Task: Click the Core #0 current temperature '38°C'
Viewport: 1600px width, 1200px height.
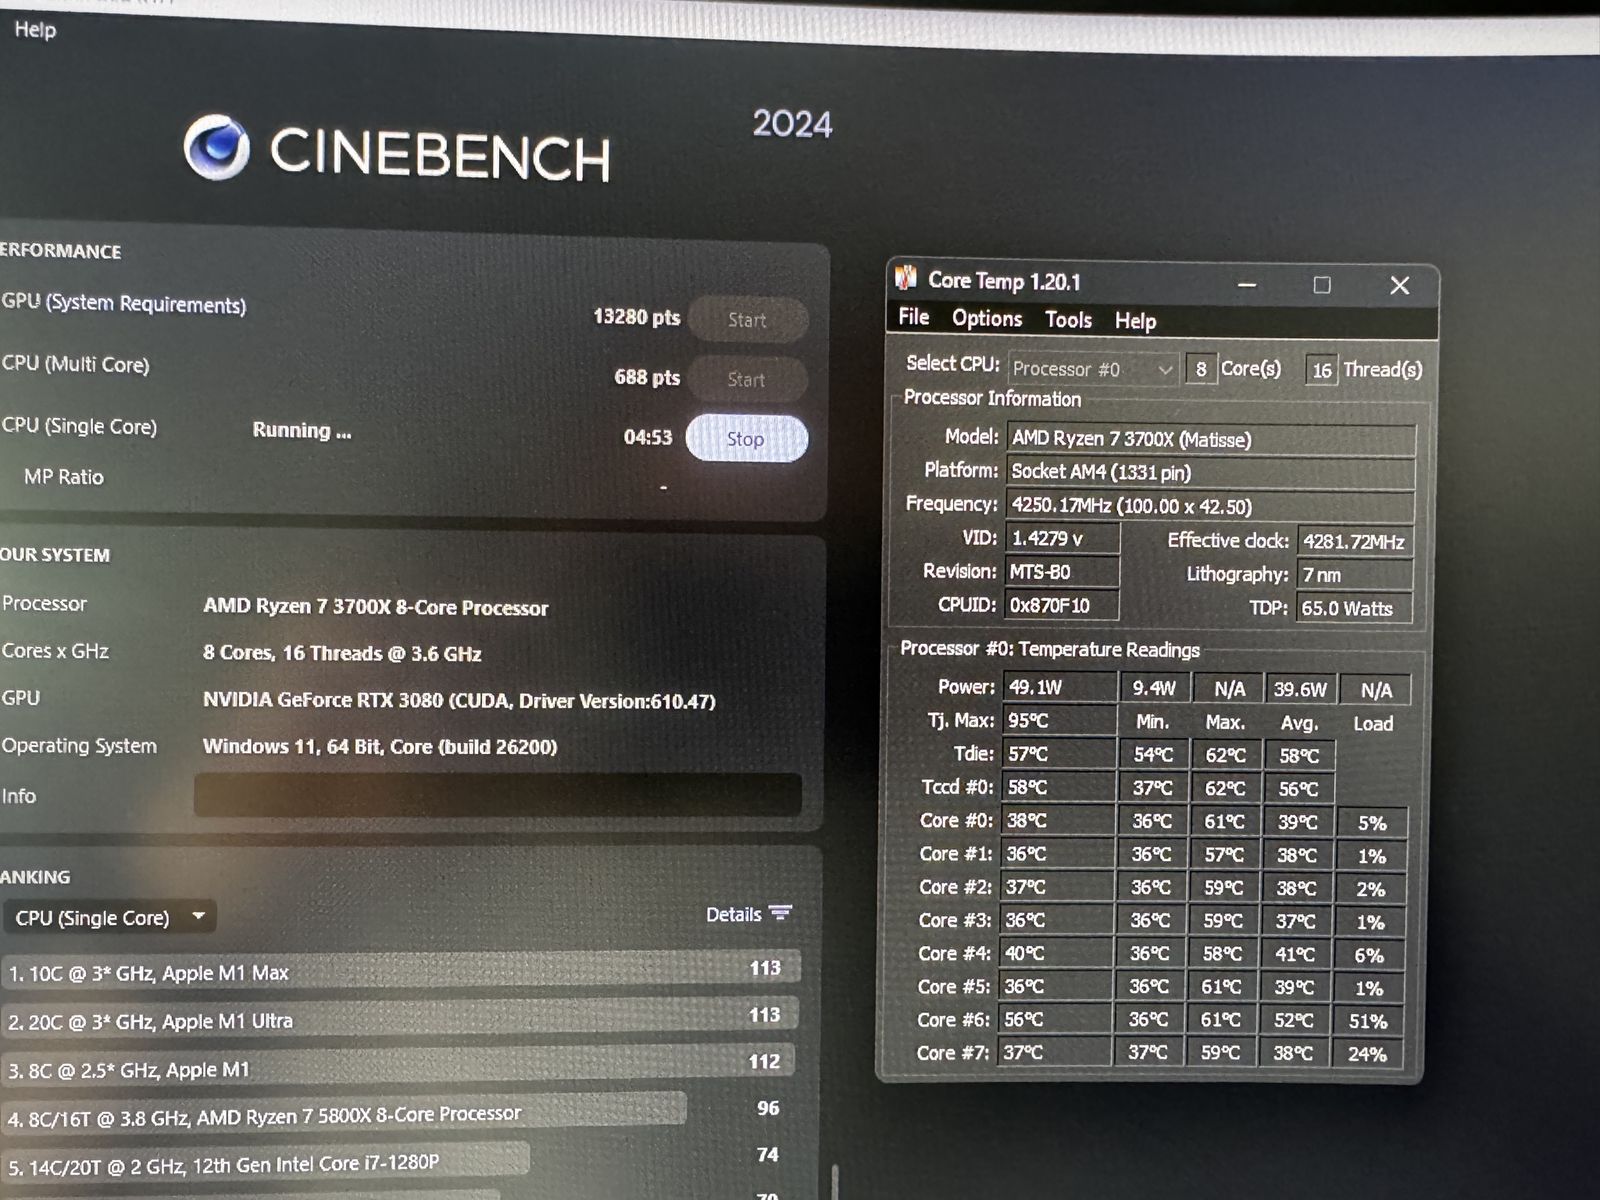Action: point(1058,820)
